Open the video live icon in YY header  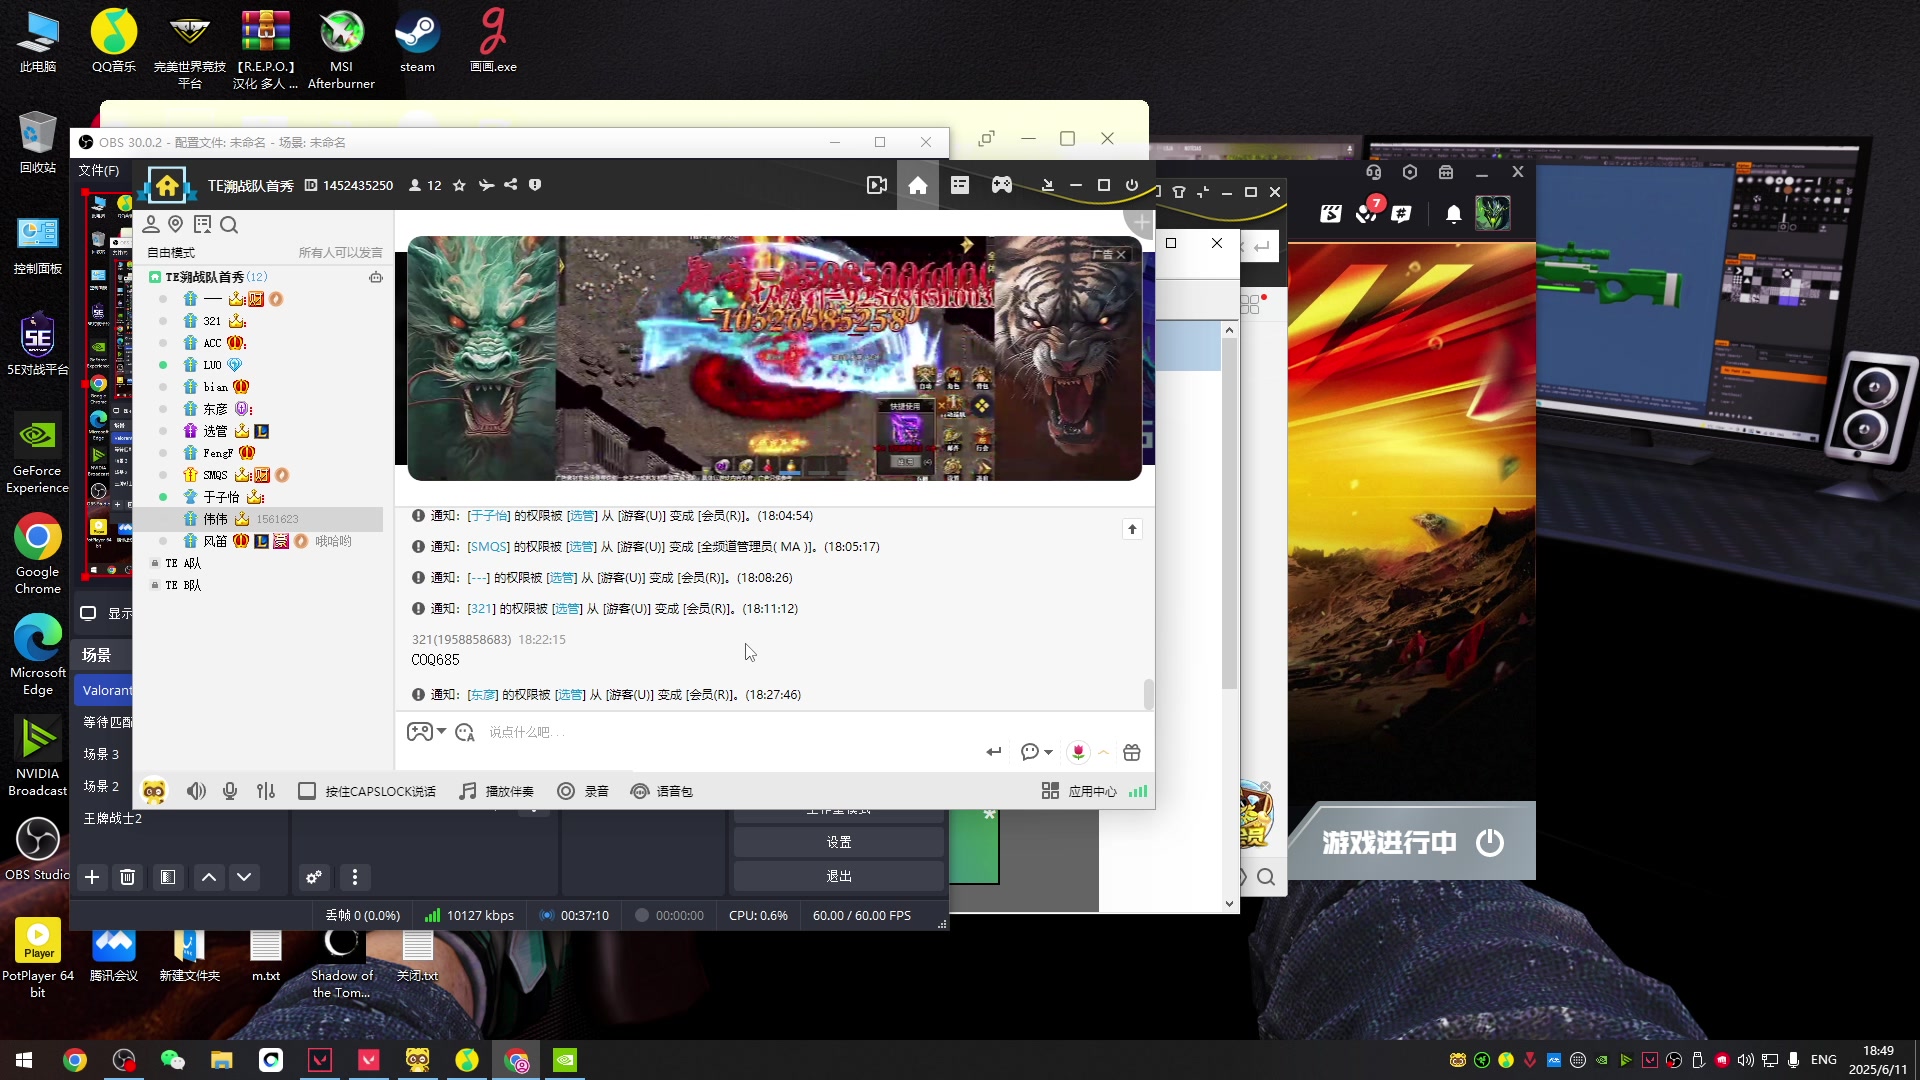pos(877,185)
